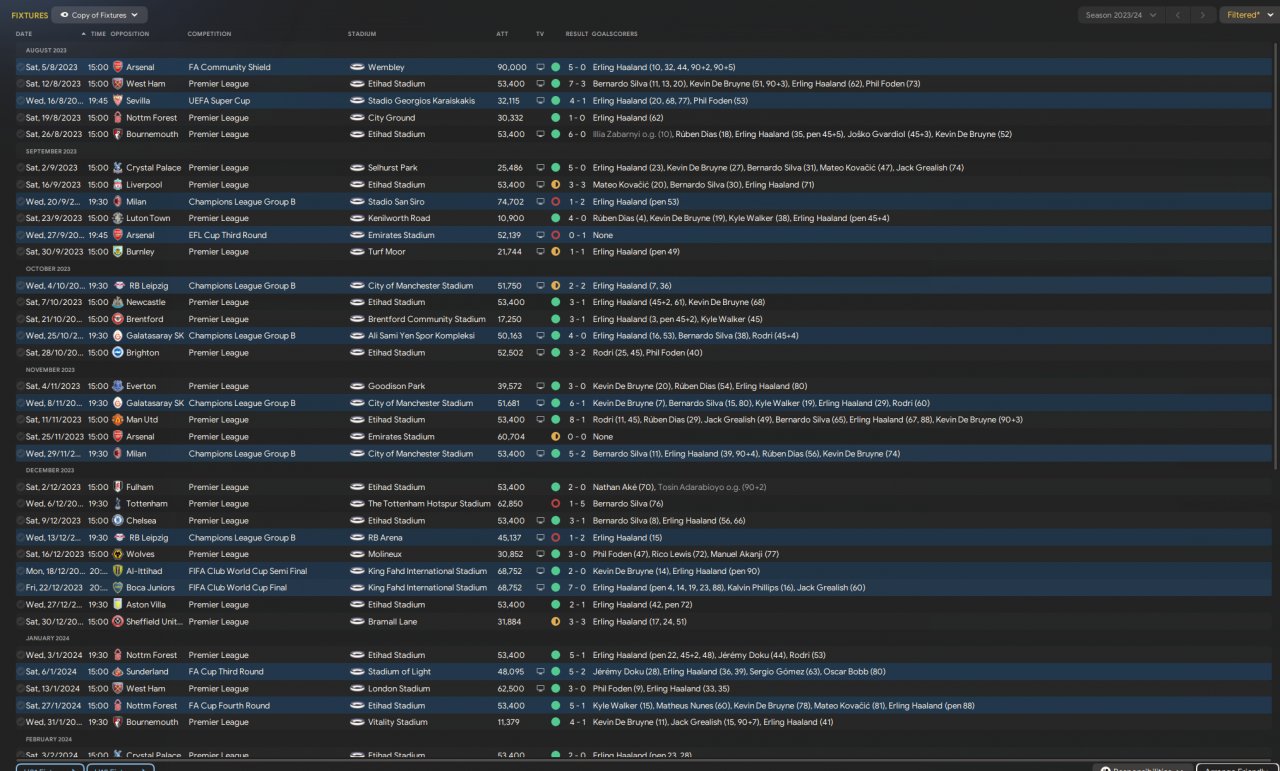Sort by the GOALSCORERS column header
Screen dimensions: 1280x771
pos(615,34)
